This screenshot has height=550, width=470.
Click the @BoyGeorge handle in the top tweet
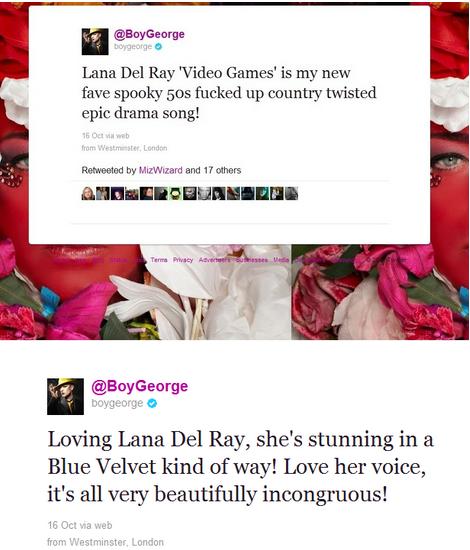[149, 34]
